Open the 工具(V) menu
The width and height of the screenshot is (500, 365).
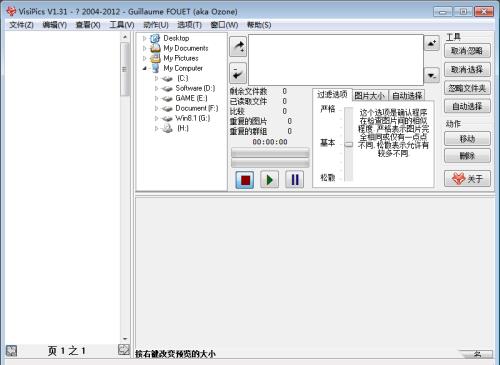pyautogui.click(x=122, y=25)
